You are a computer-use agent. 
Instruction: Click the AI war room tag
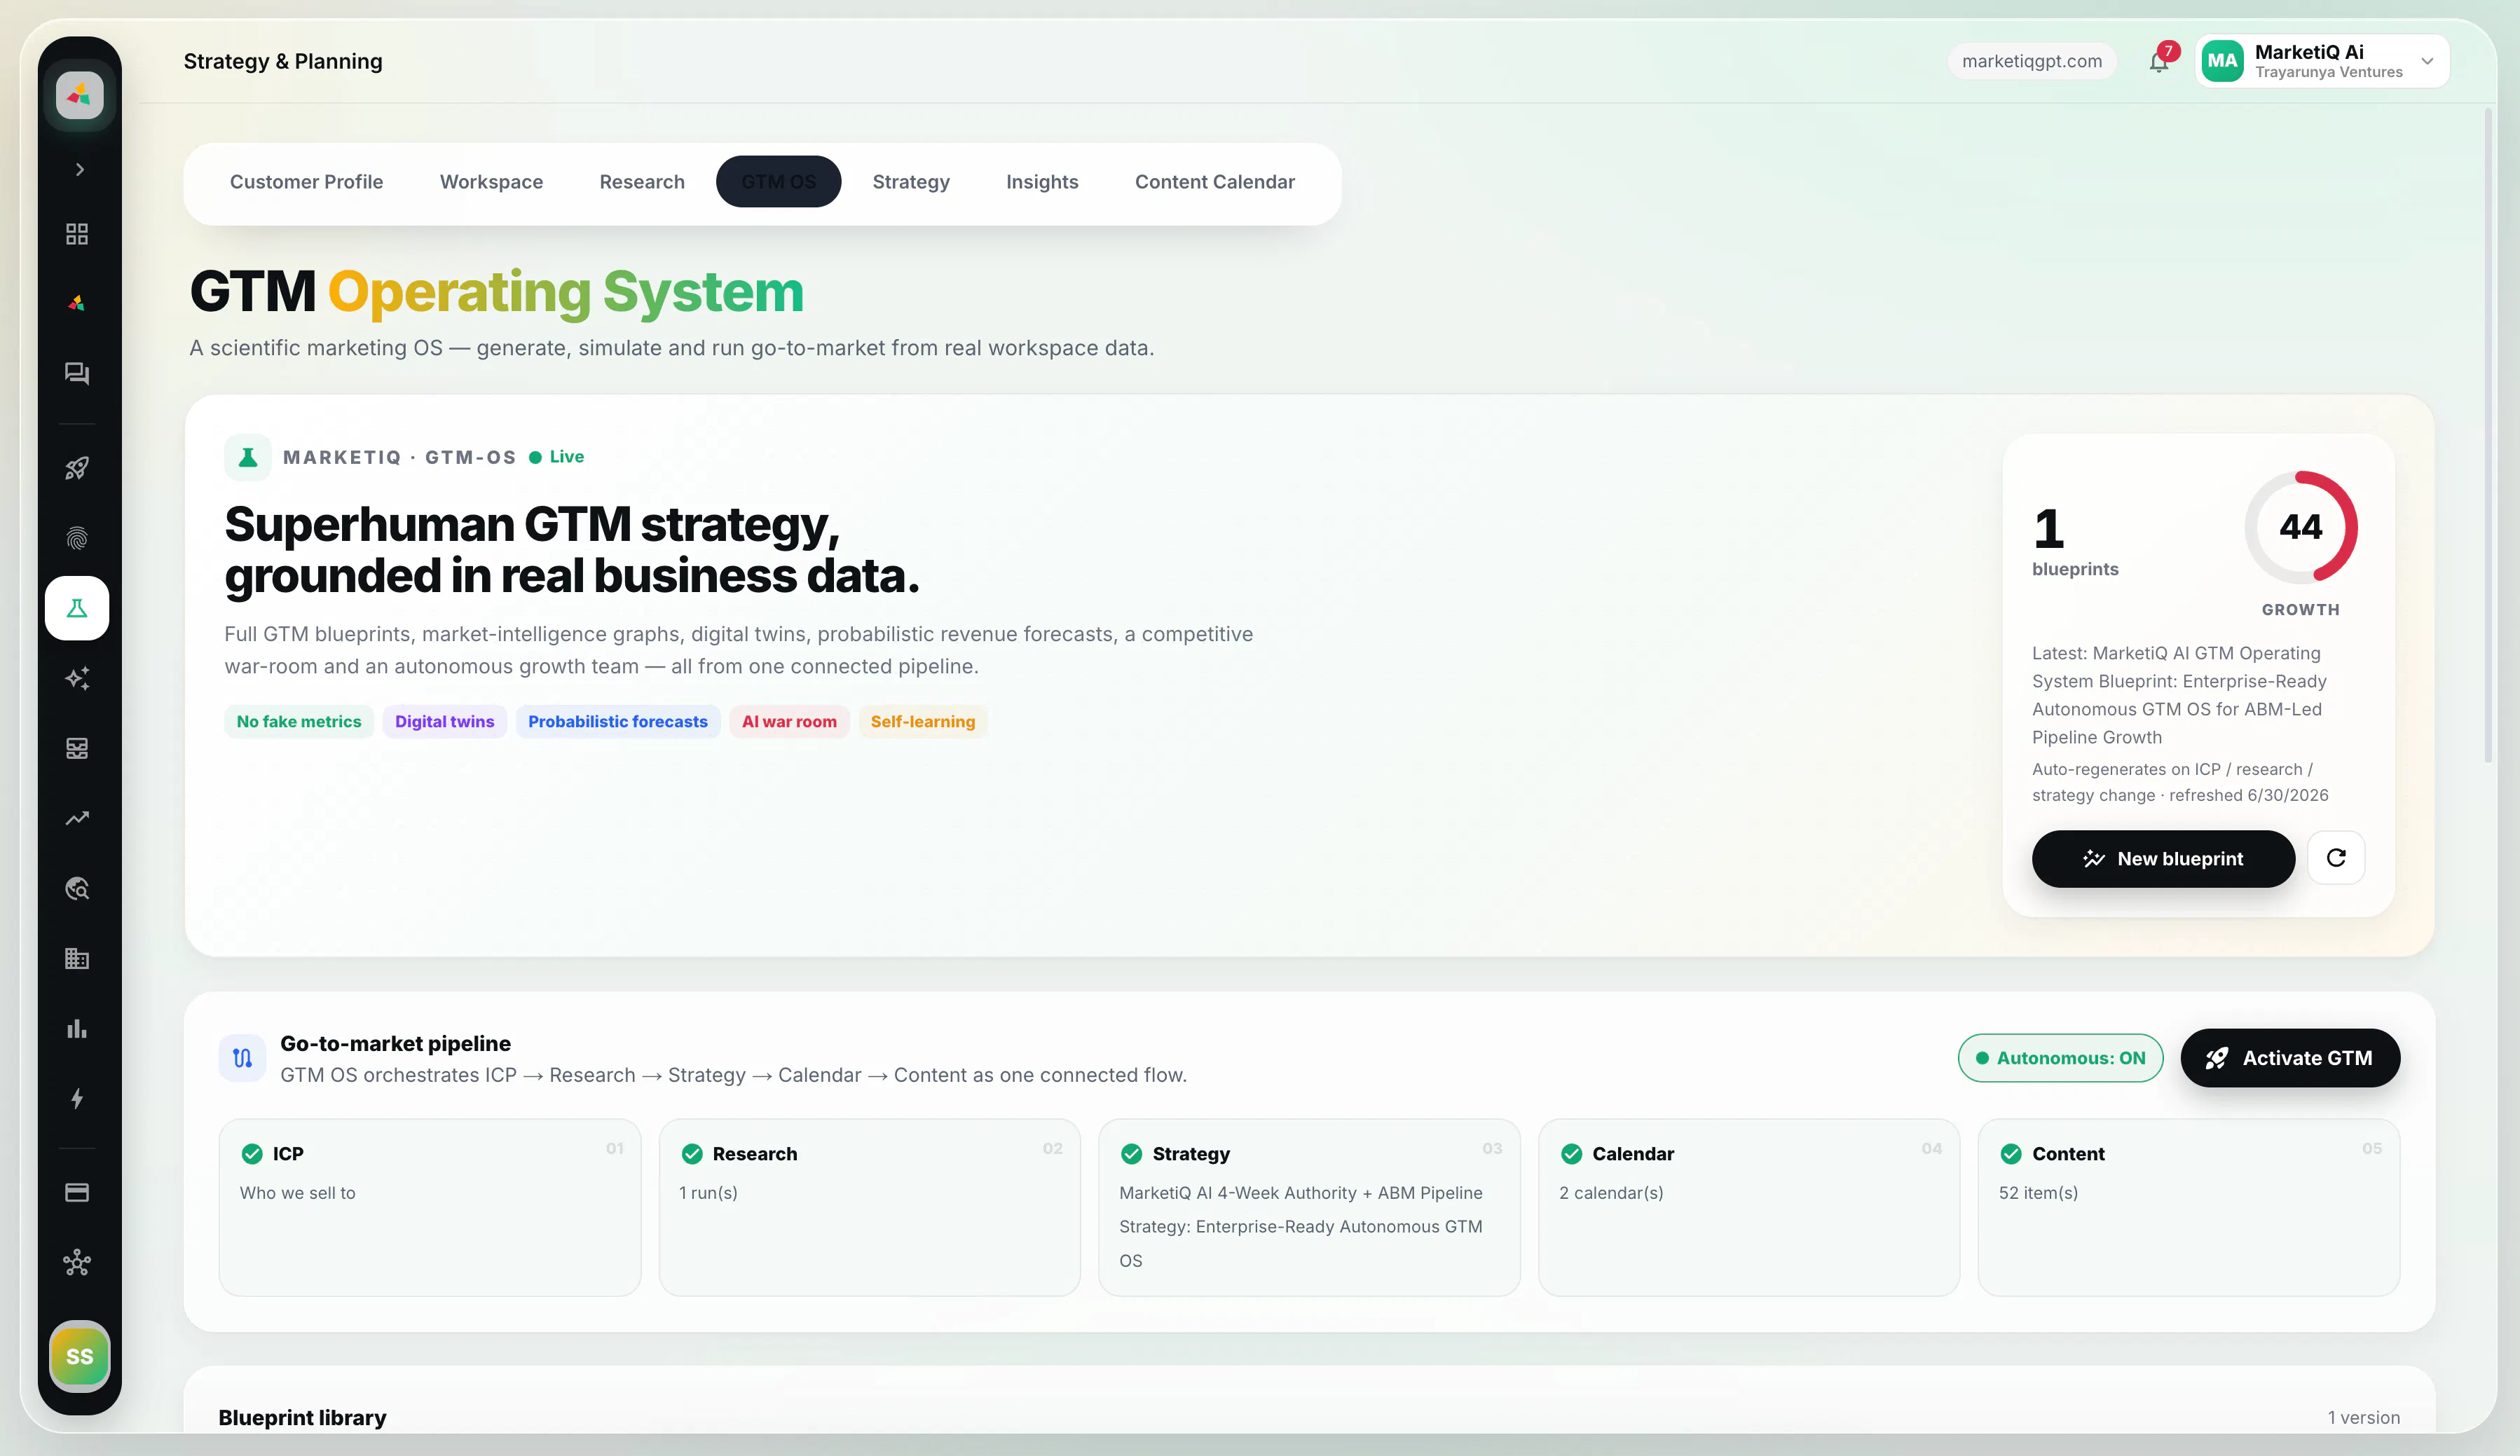(x=789, y=721)
